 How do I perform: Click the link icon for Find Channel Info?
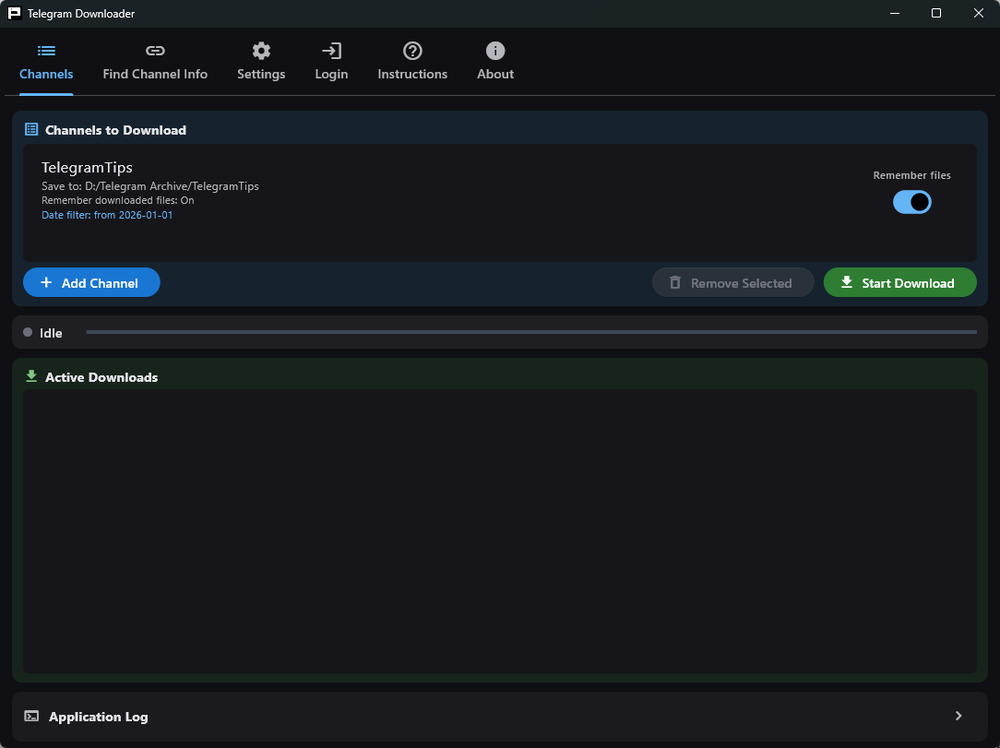pyautogui.click(x=155, y=50)
